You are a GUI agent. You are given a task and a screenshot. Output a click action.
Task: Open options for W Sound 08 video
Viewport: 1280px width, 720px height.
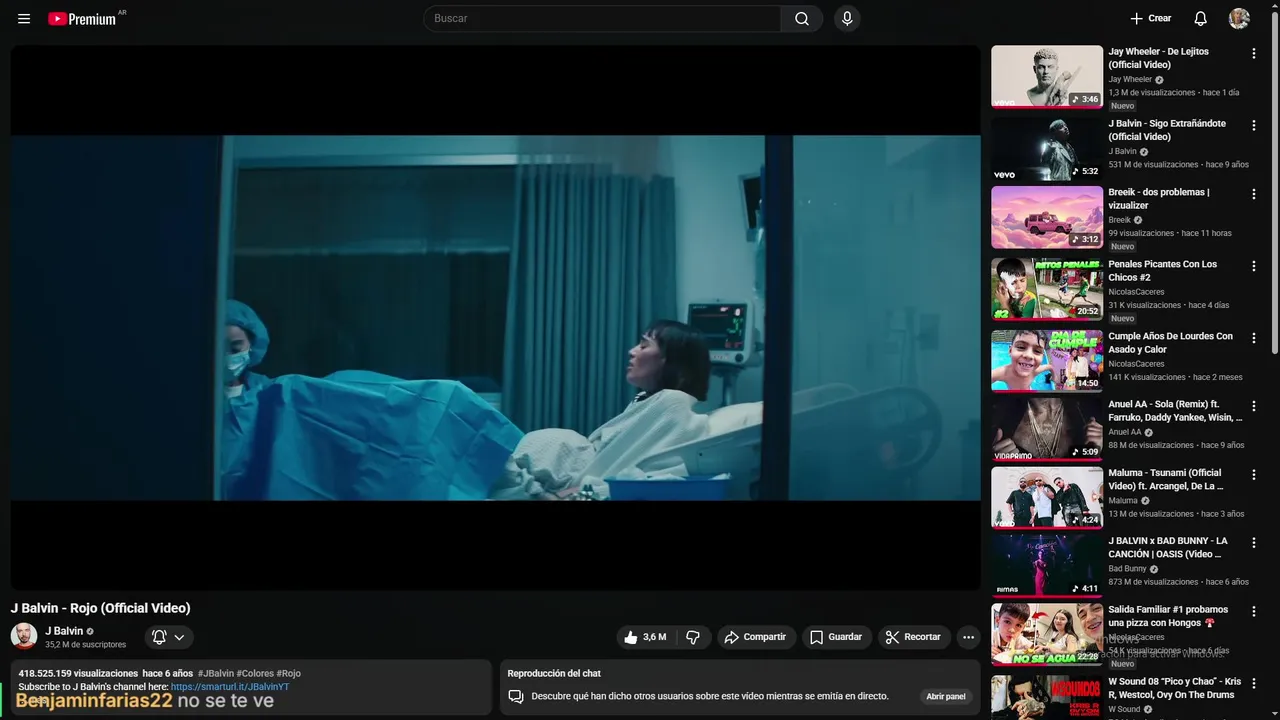(x=1254, y=683)
